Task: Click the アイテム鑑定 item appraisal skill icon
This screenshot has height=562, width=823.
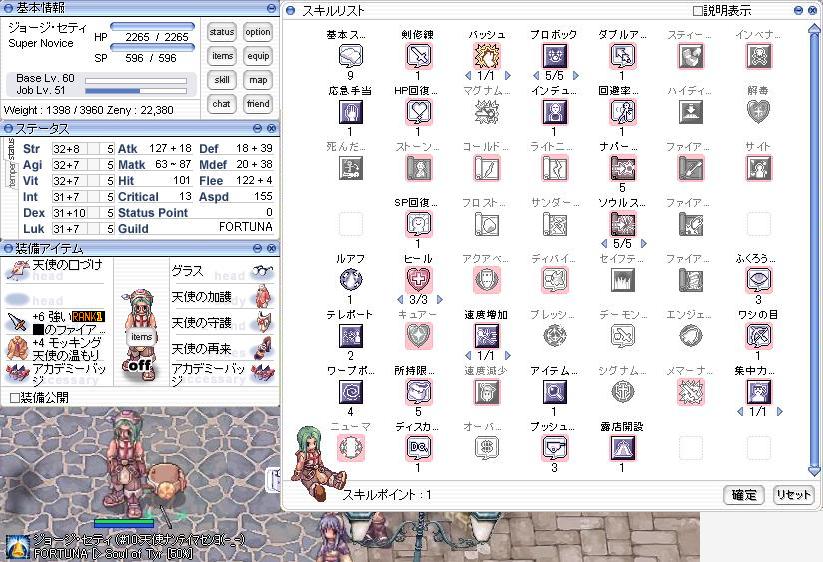Action: [x=554, y=392]
